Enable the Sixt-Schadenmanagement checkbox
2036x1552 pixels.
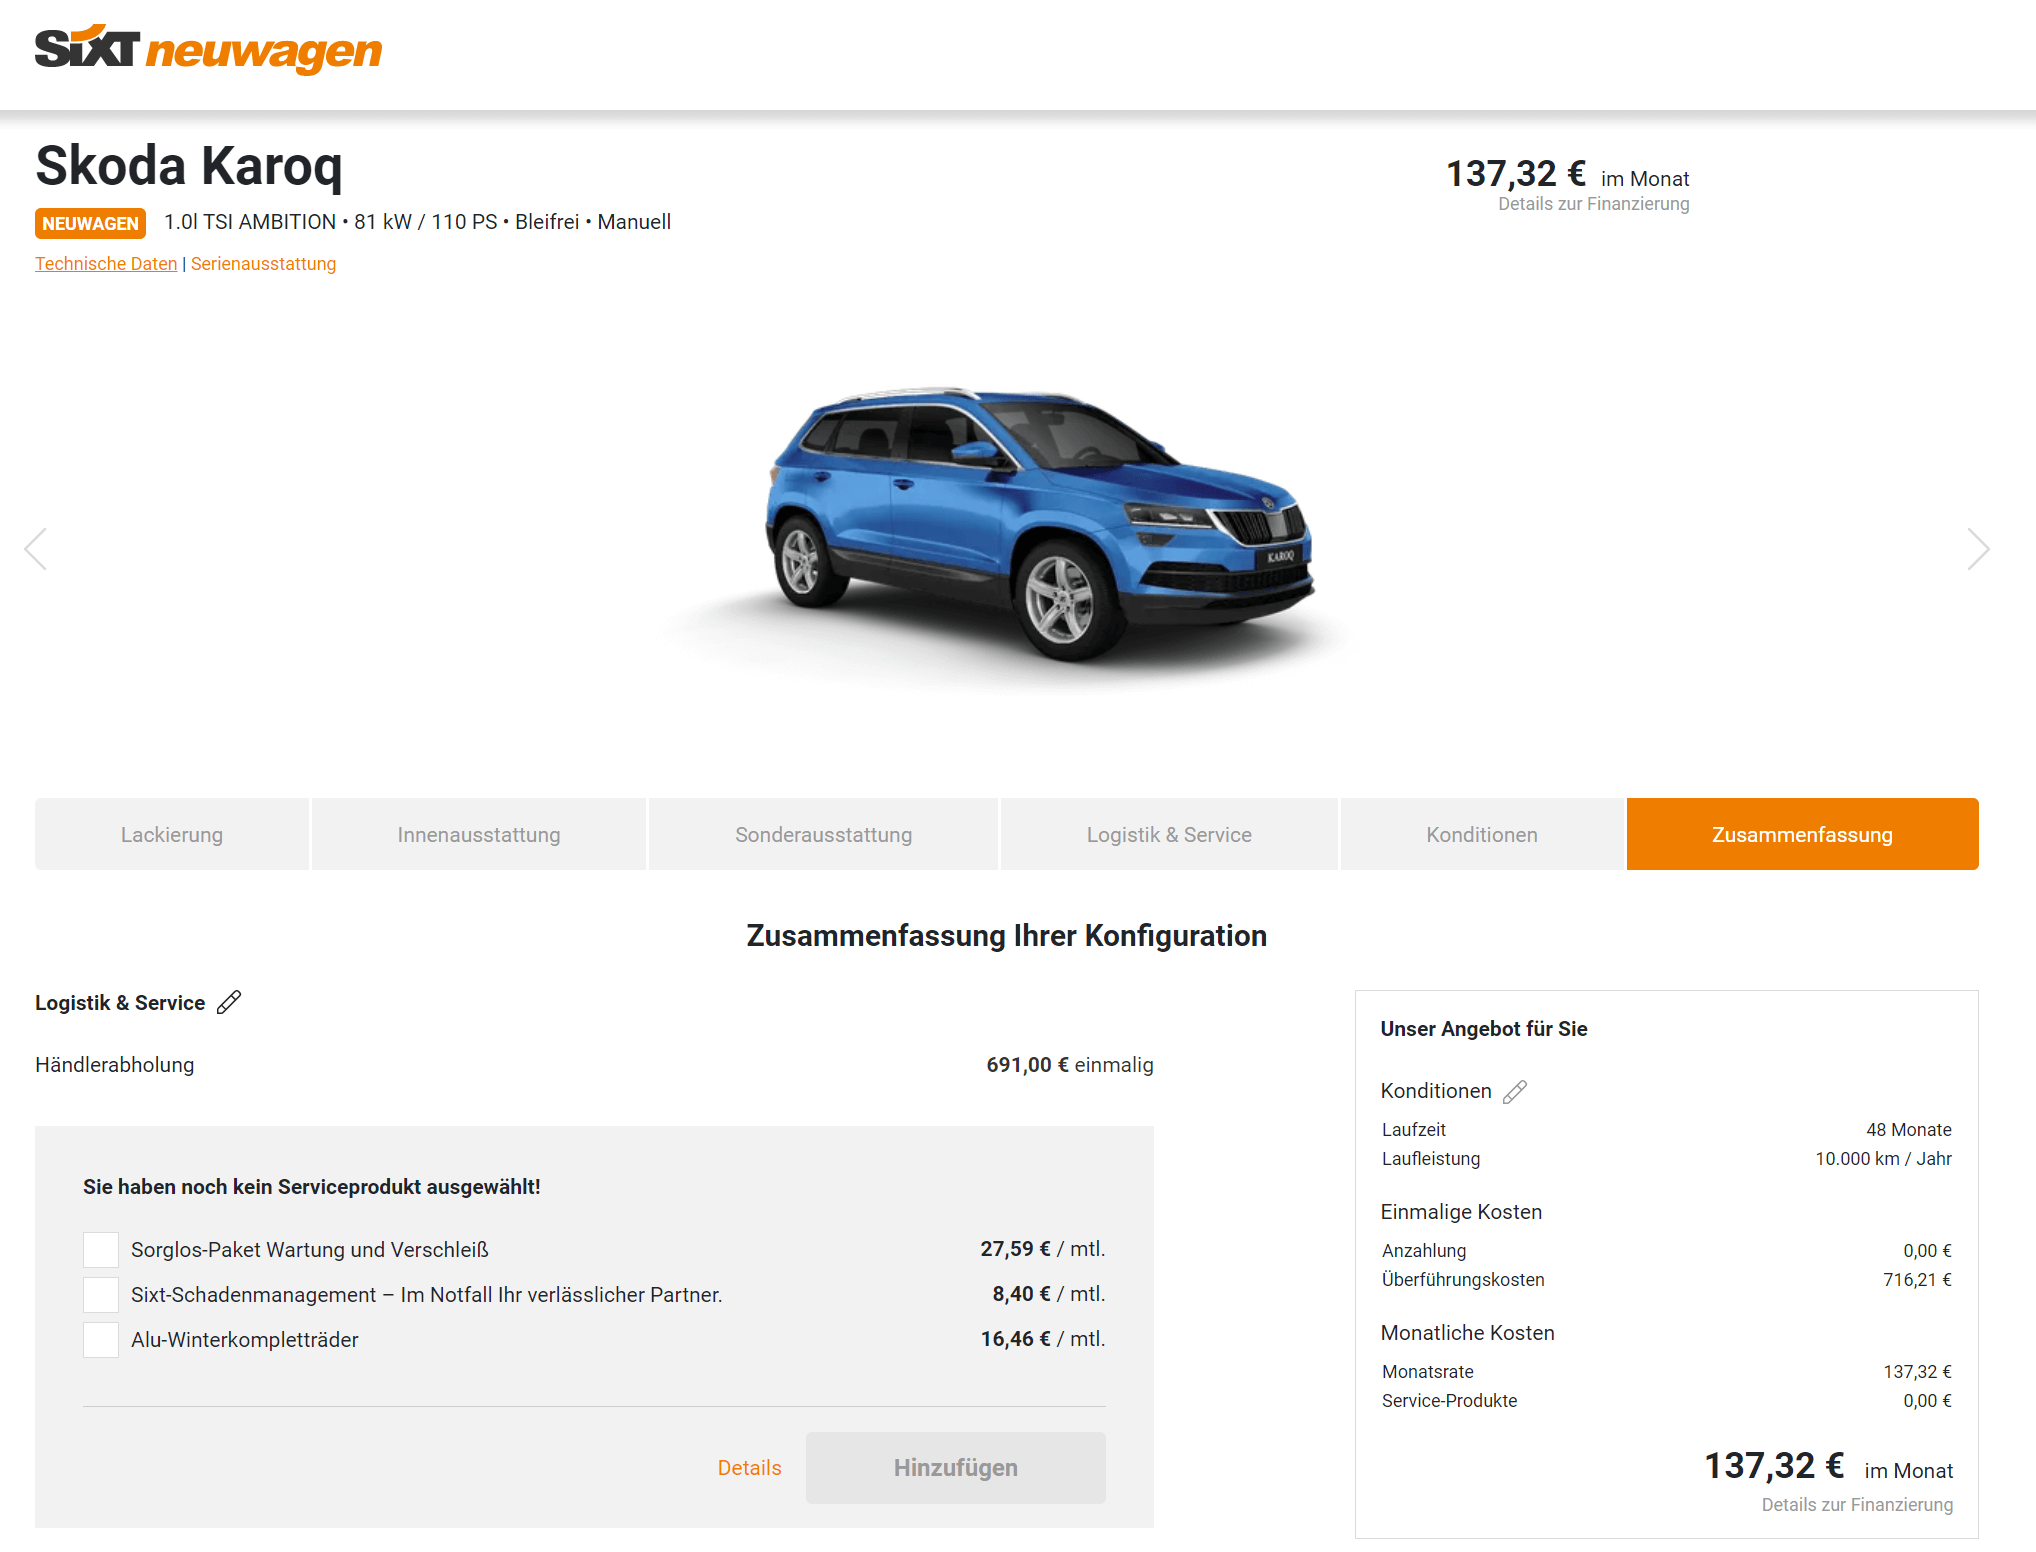(101, 1295)
